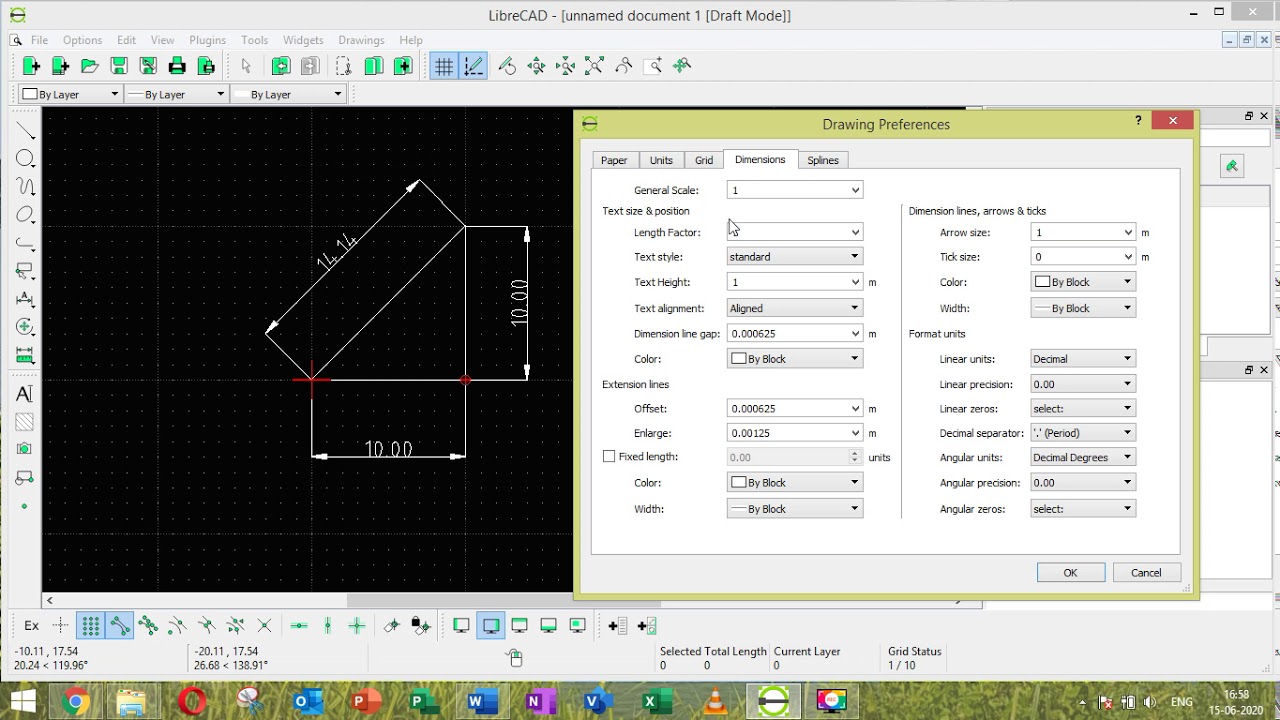
Task: Click Cancel in Drawing Preferences
Action: pyautogui.click(x=1146, y=573)
